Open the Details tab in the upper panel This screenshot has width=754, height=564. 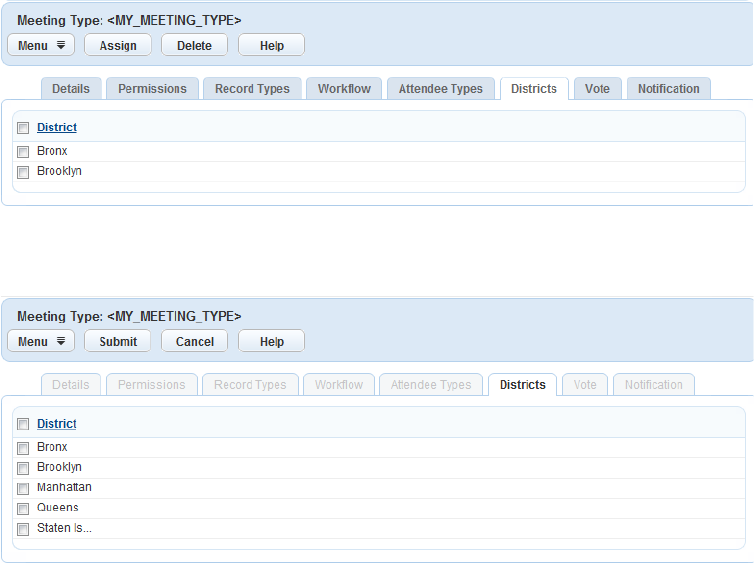click(71, 89)
